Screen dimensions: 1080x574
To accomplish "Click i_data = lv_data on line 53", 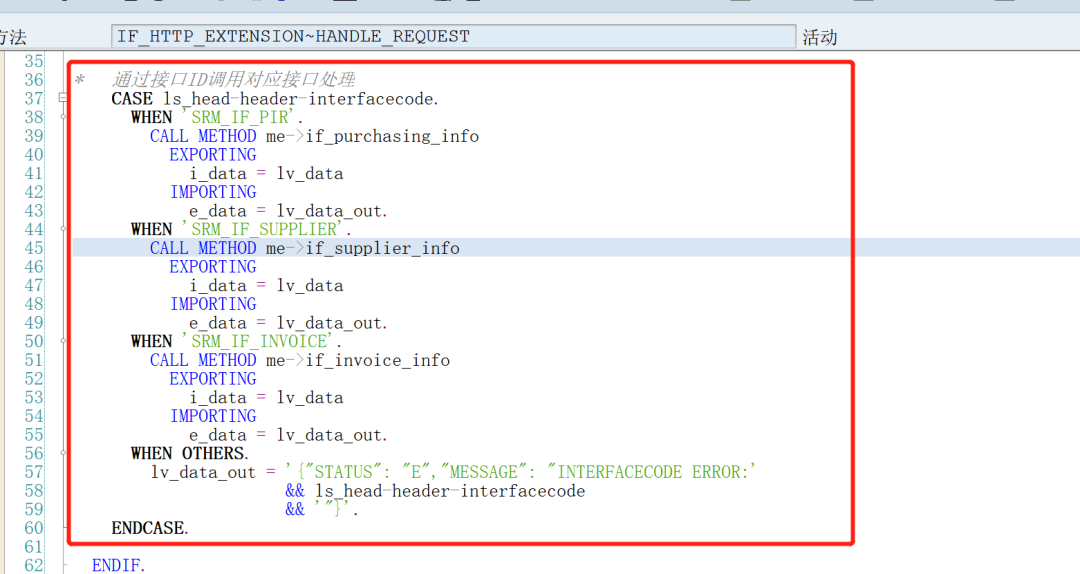I will (267, 398).
